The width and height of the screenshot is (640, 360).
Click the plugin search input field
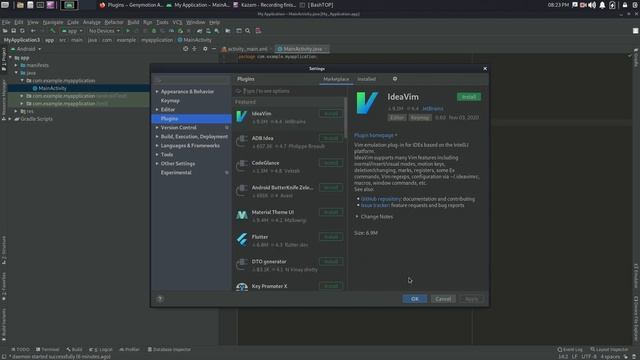[289, 91]
